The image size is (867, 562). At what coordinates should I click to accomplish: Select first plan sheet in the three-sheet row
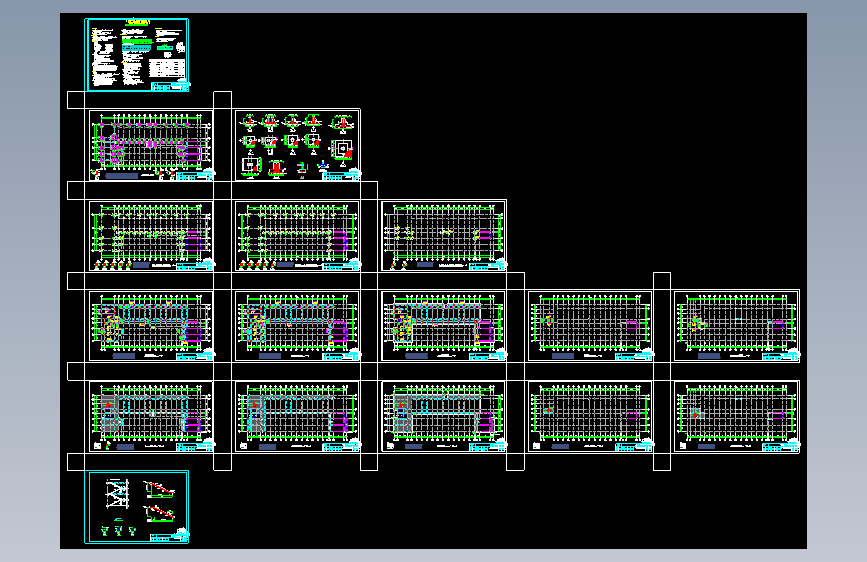[x=151, y=236]
